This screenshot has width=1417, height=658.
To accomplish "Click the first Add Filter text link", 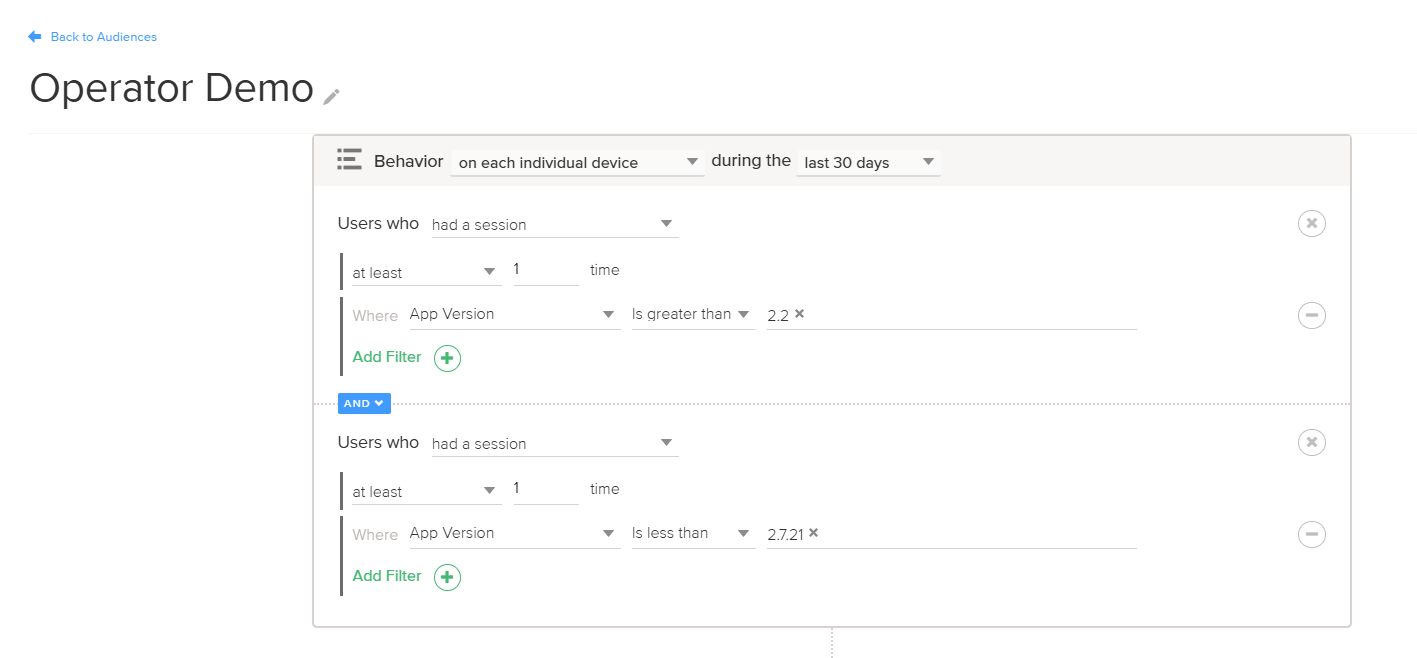I will [x=387, y=357].
